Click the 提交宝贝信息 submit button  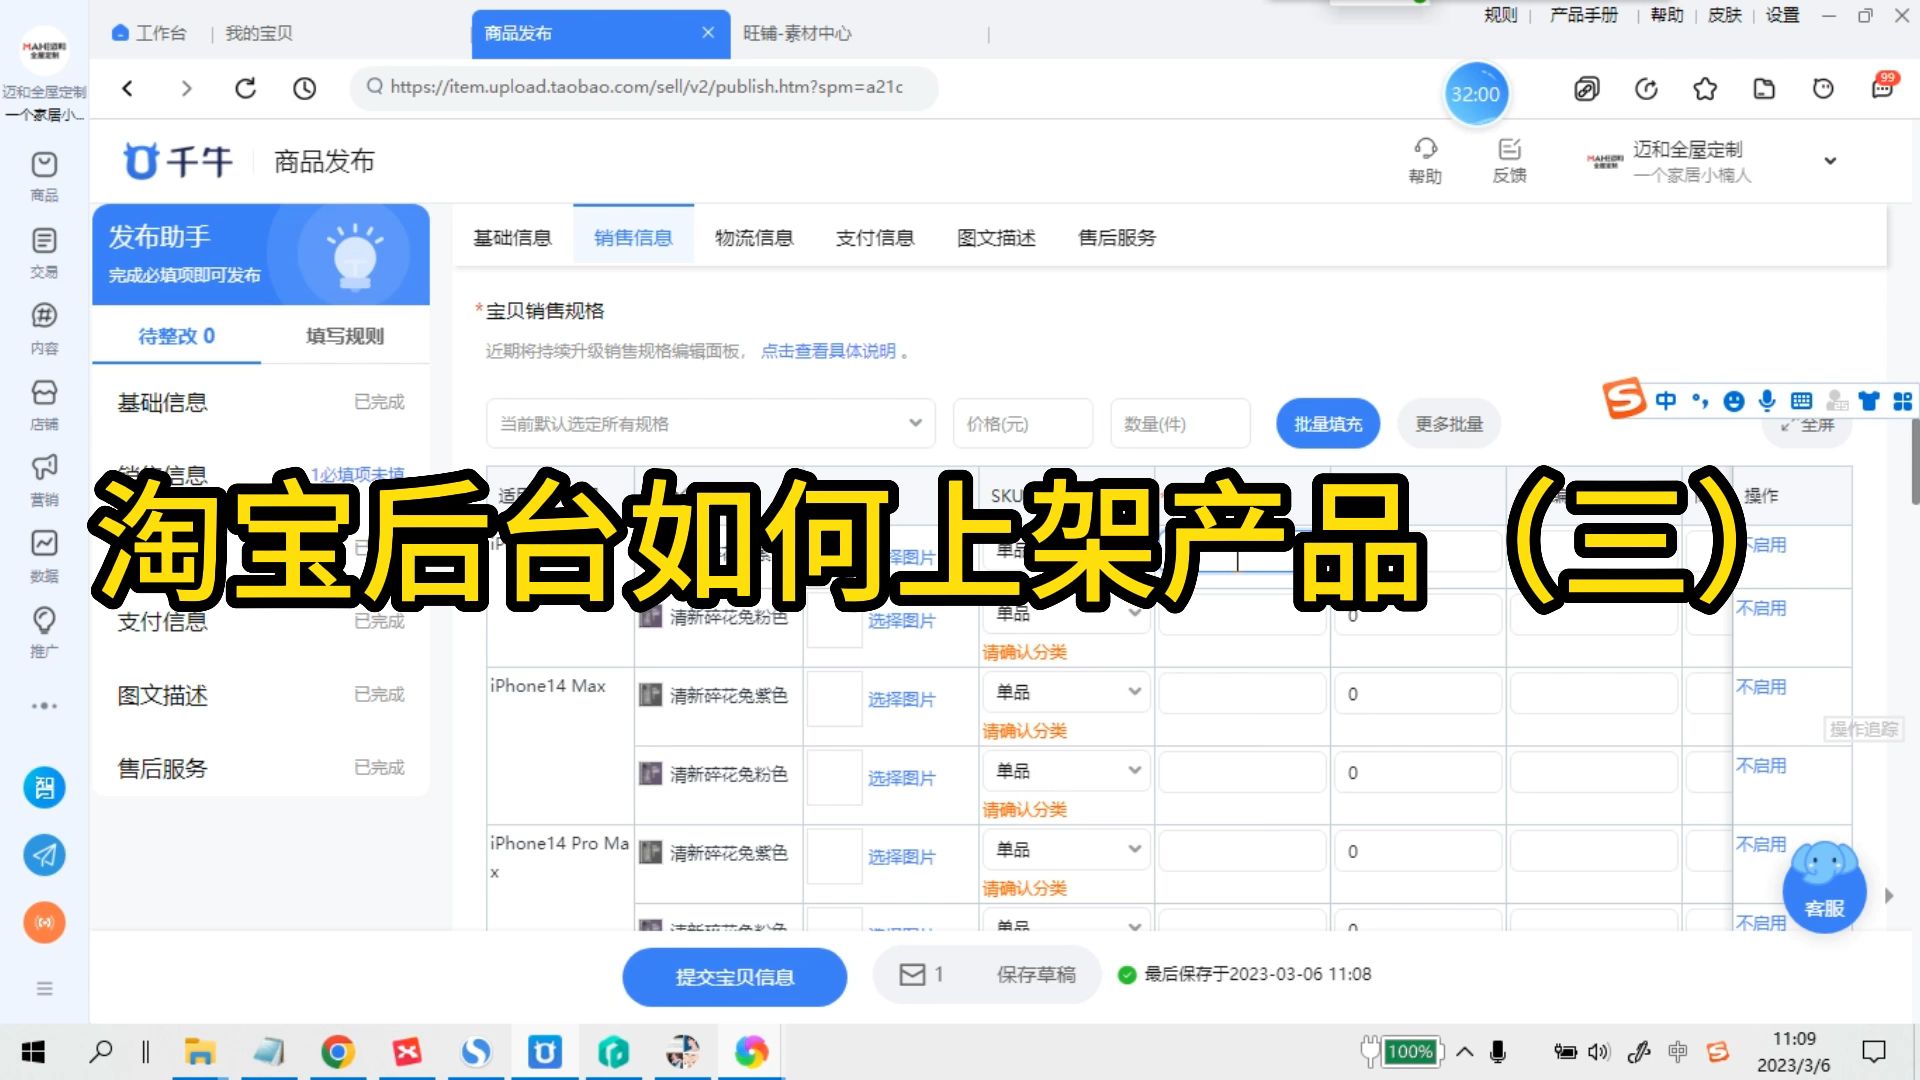click(734, 977)
